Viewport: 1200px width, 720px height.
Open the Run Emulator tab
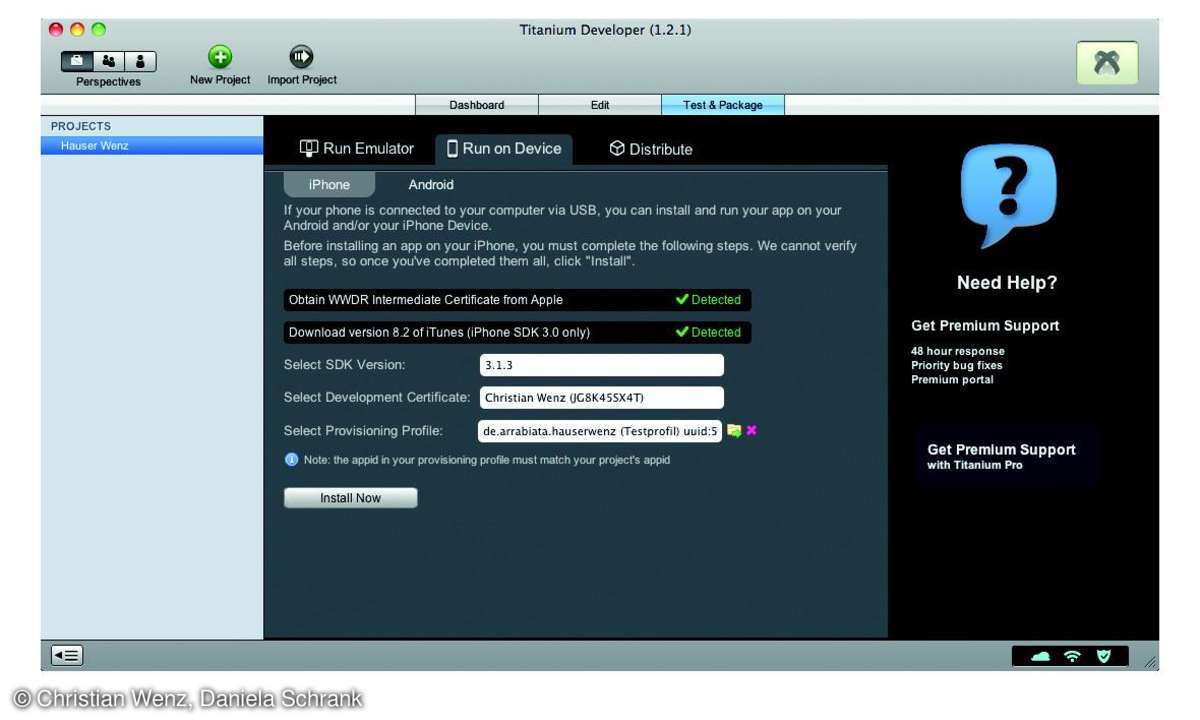[357, 149]
